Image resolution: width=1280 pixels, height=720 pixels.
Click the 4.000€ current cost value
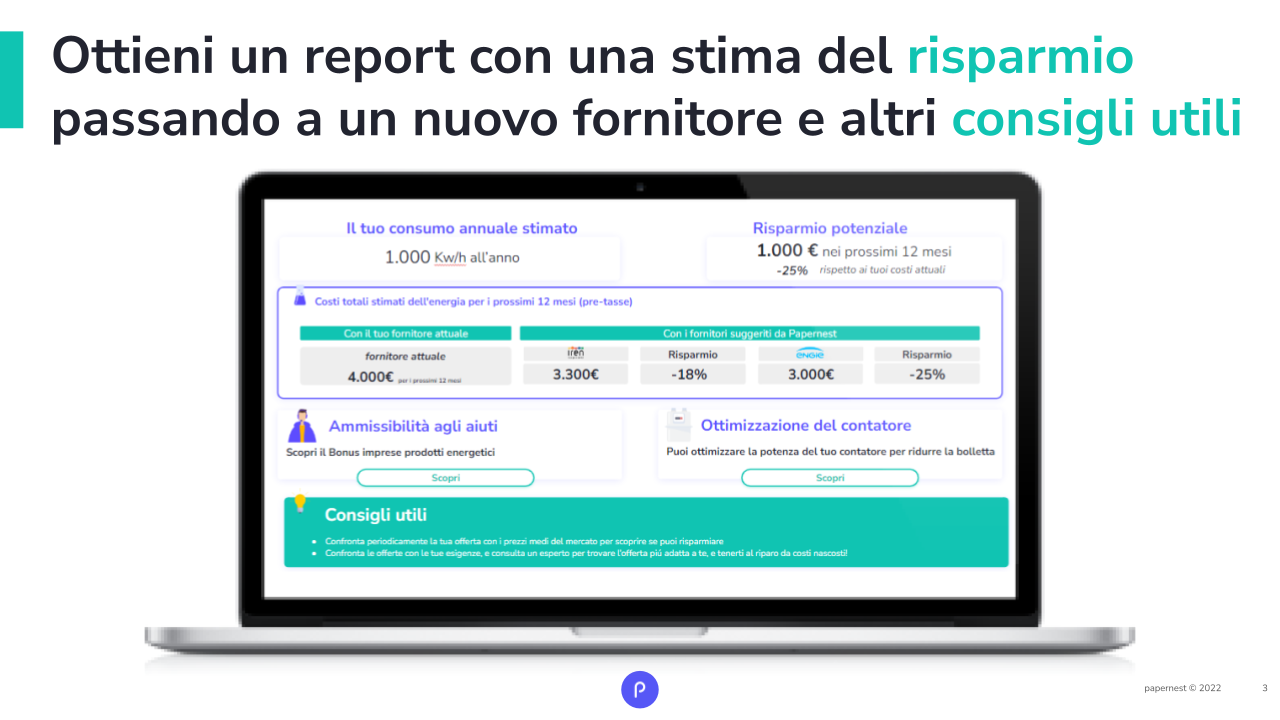tap(370, 377)
